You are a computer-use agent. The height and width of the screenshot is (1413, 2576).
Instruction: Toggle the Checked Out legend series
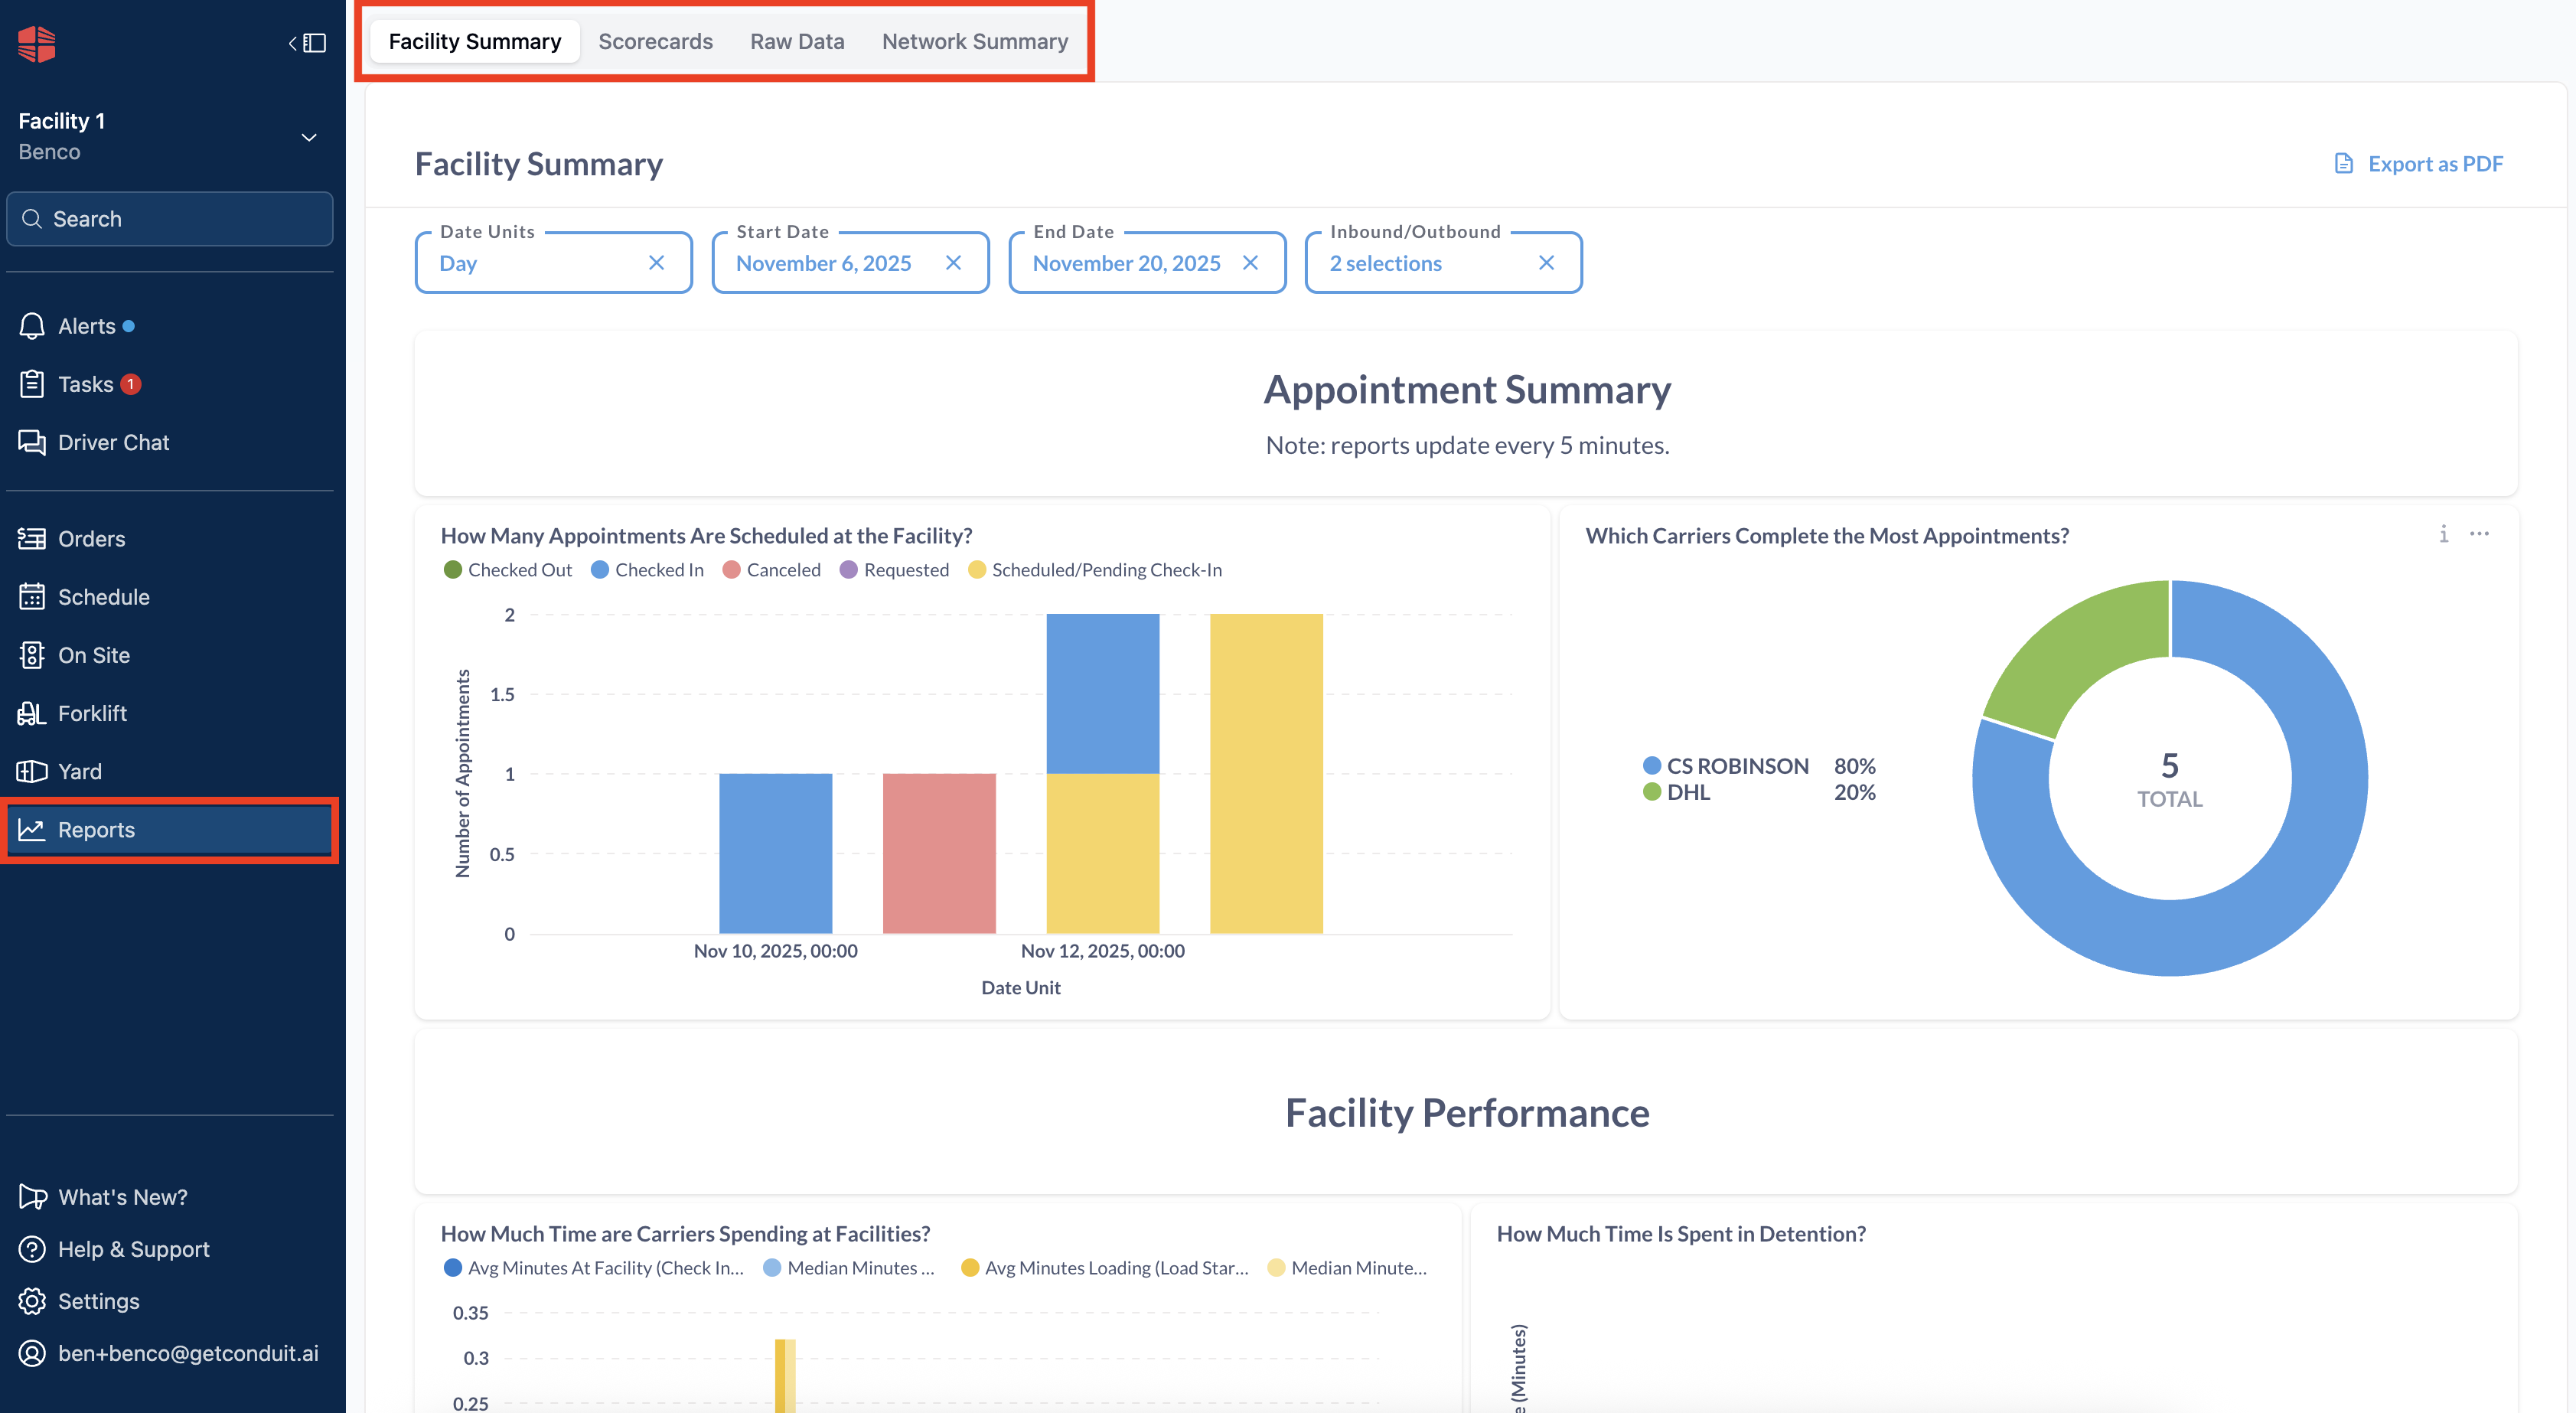[x=508, y=570]
